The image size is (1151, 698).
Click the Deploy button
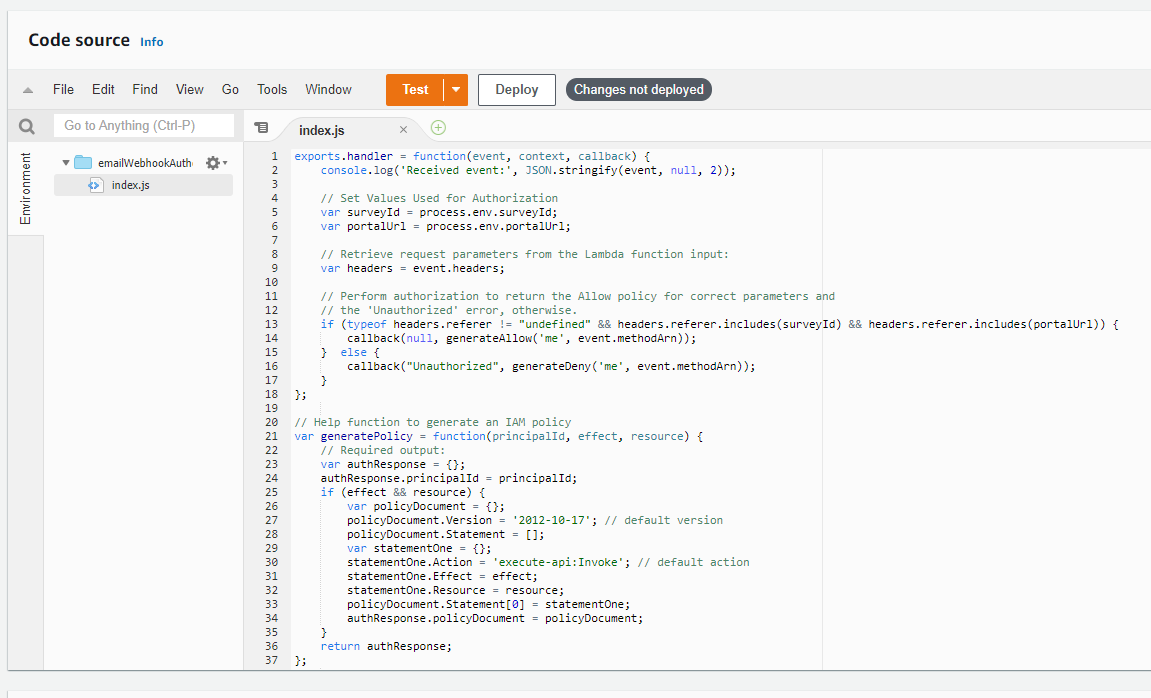(x=516, y=89)
